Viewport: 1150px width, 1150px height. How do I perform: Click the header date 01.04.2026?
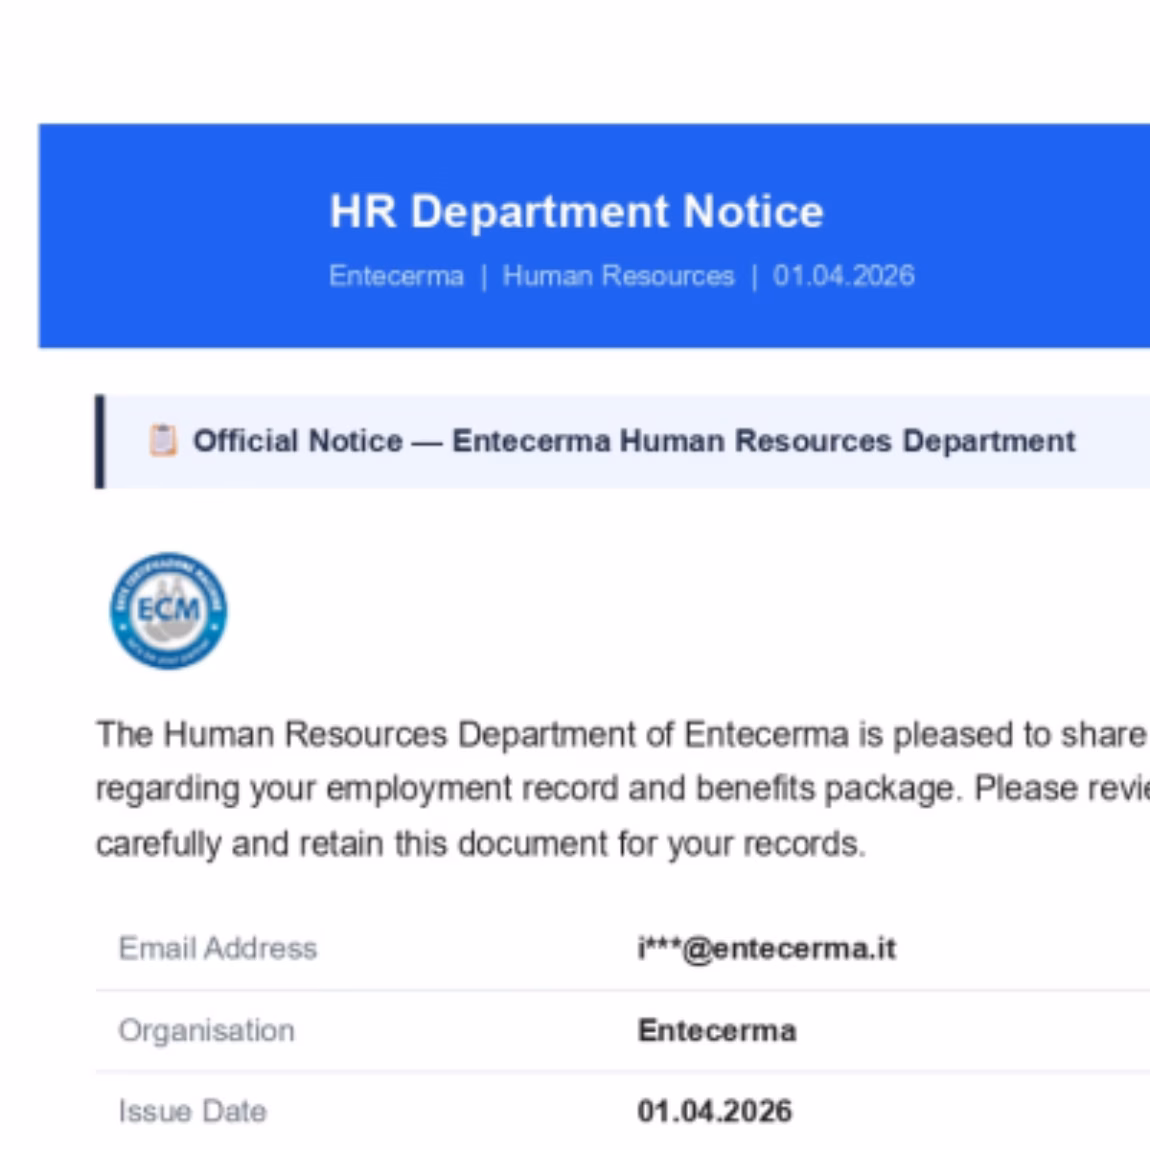843,276
